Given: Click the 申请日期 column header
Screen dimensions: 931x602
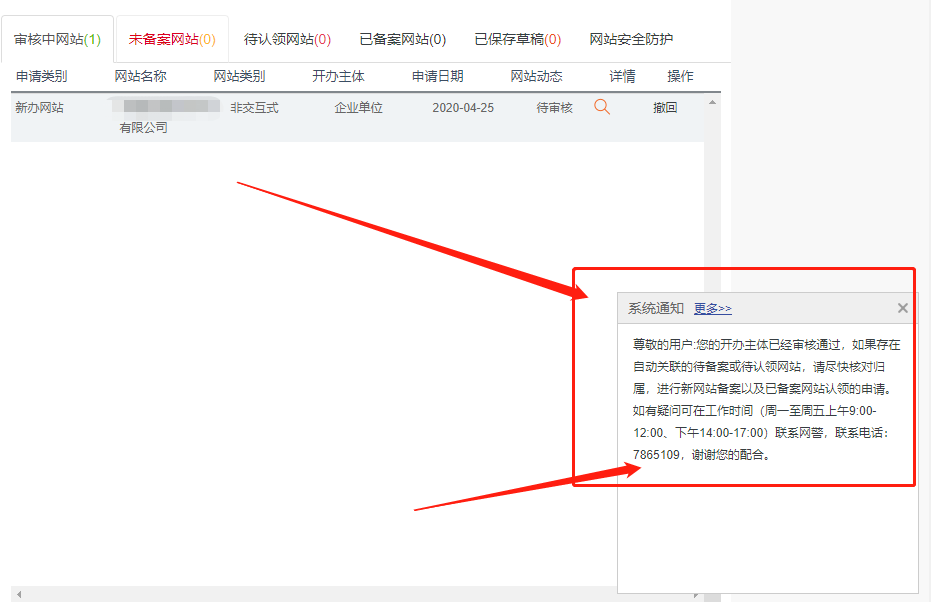Looking at the screenshot, I should (437, 76).
